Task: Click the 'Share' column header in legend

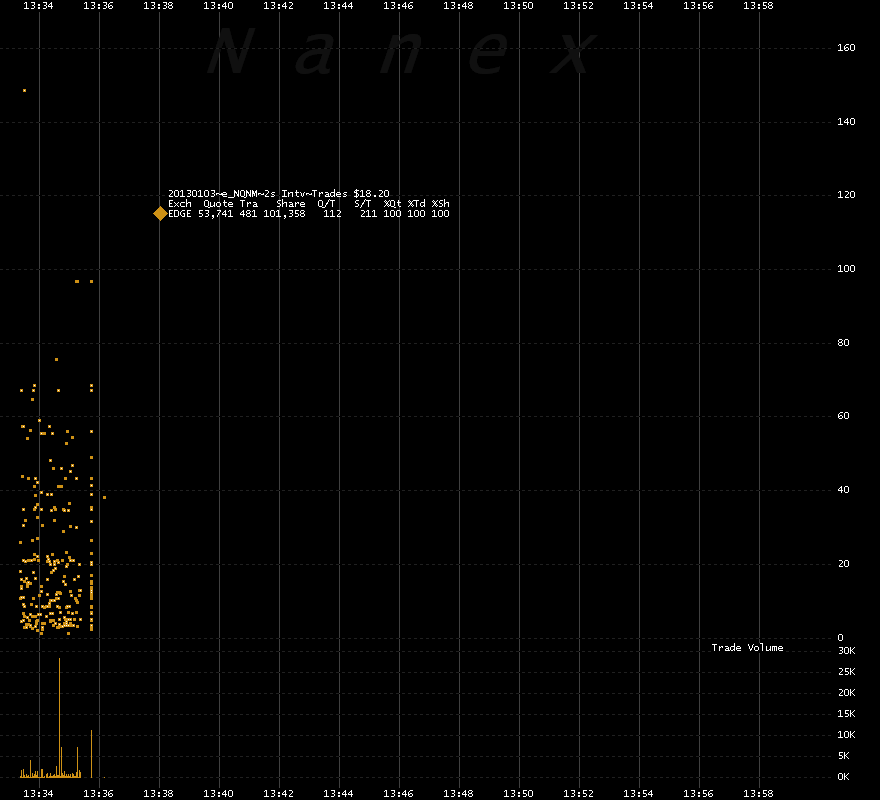Action: tap(291, 204)
